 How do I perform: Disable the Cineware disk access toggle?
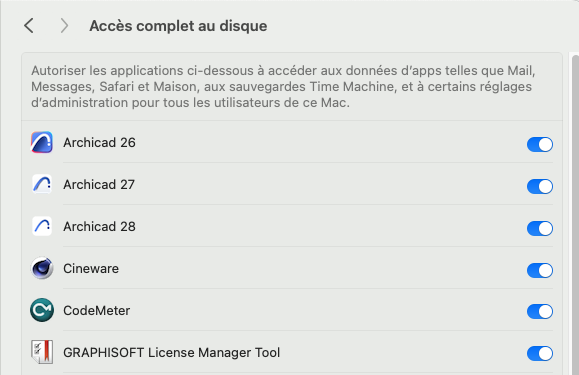point(540,270)
